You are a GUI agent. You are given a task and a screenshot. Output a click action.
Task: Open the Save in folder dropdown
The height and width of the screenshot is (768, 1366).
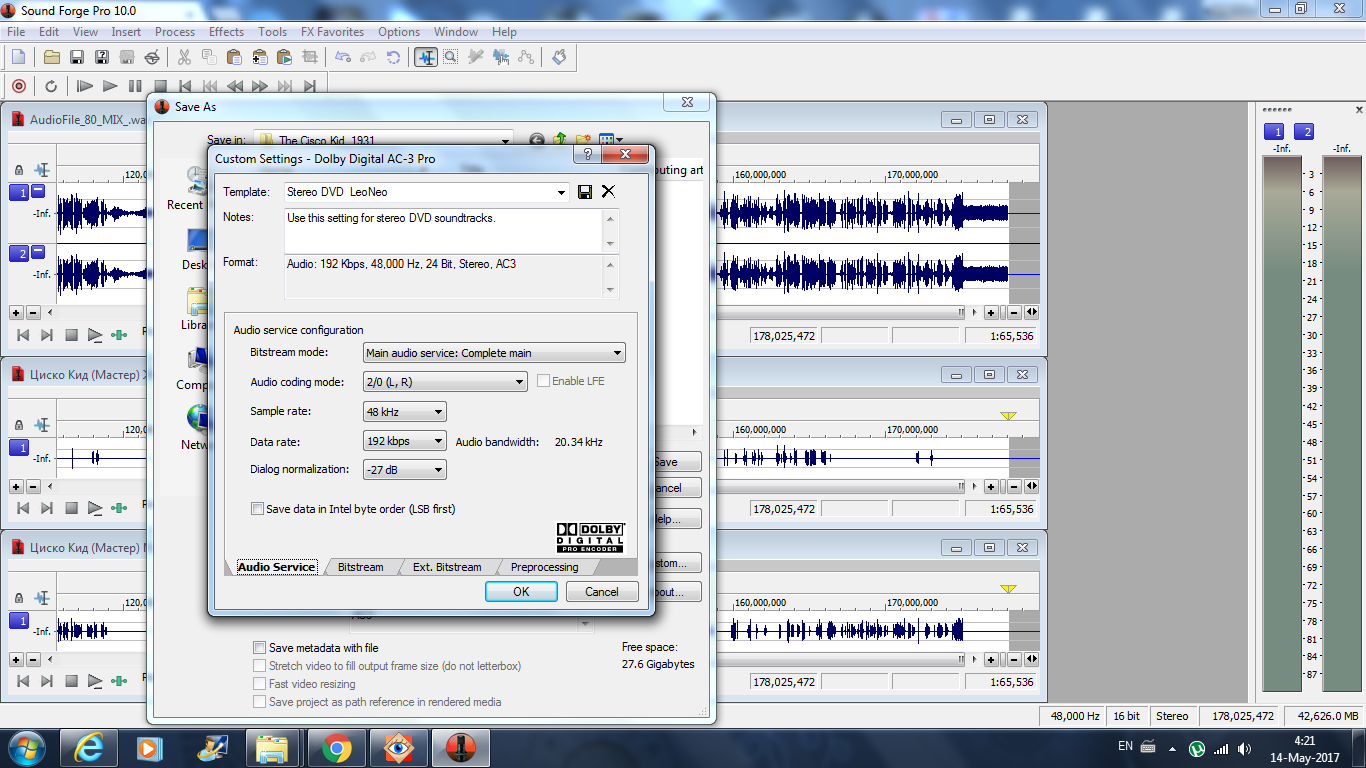[x=505, y=141]
